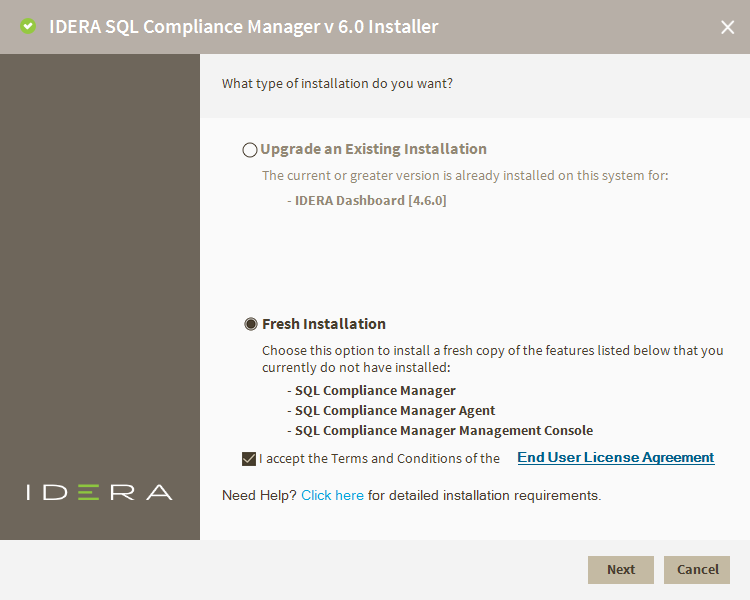Uncheck the accept Terms and Conditions checkbox
The image size is (750, 600).
tap(249, 459)
